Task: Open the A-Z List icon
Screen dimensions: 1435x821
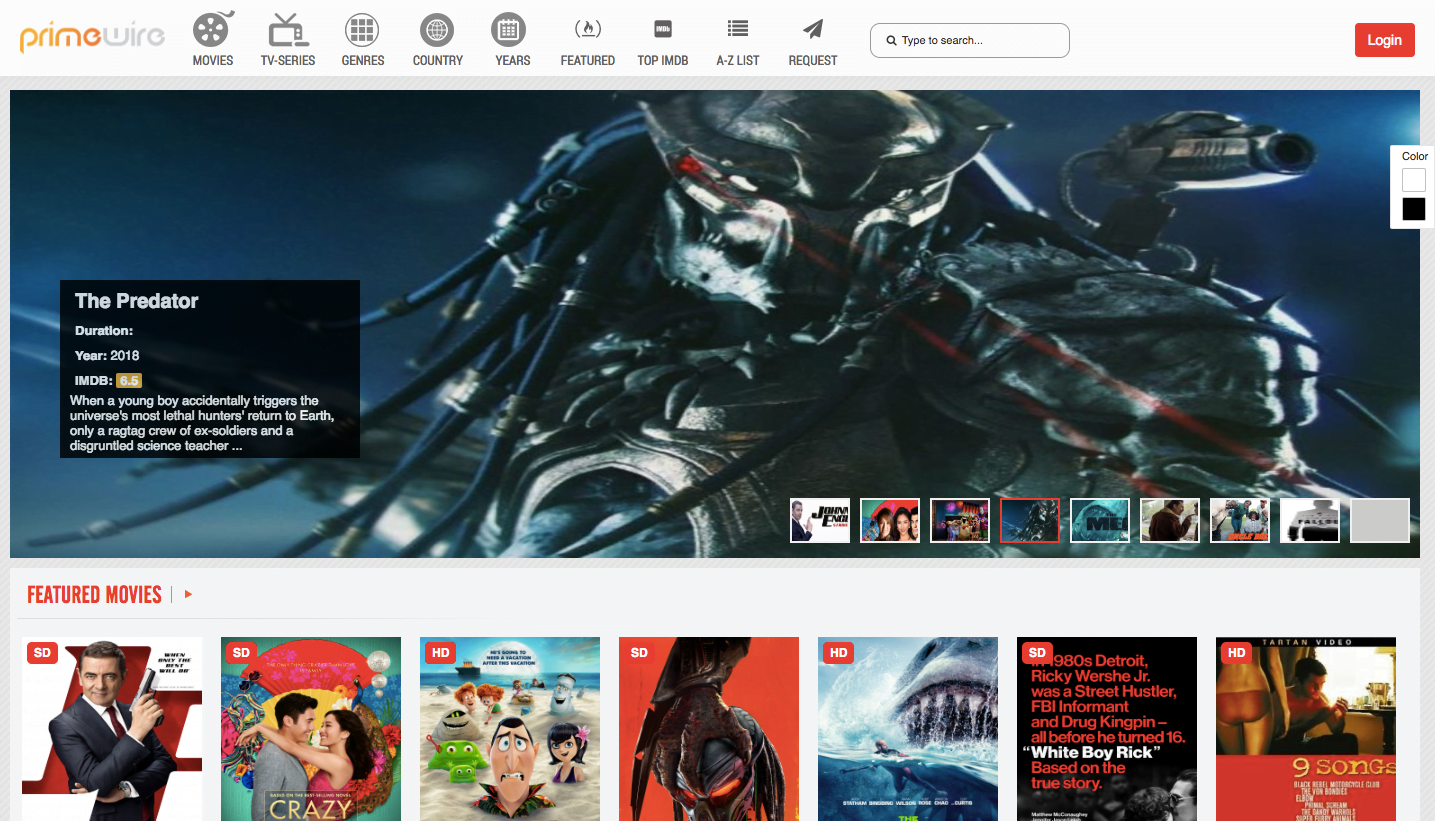Action: tap(738, 29)
